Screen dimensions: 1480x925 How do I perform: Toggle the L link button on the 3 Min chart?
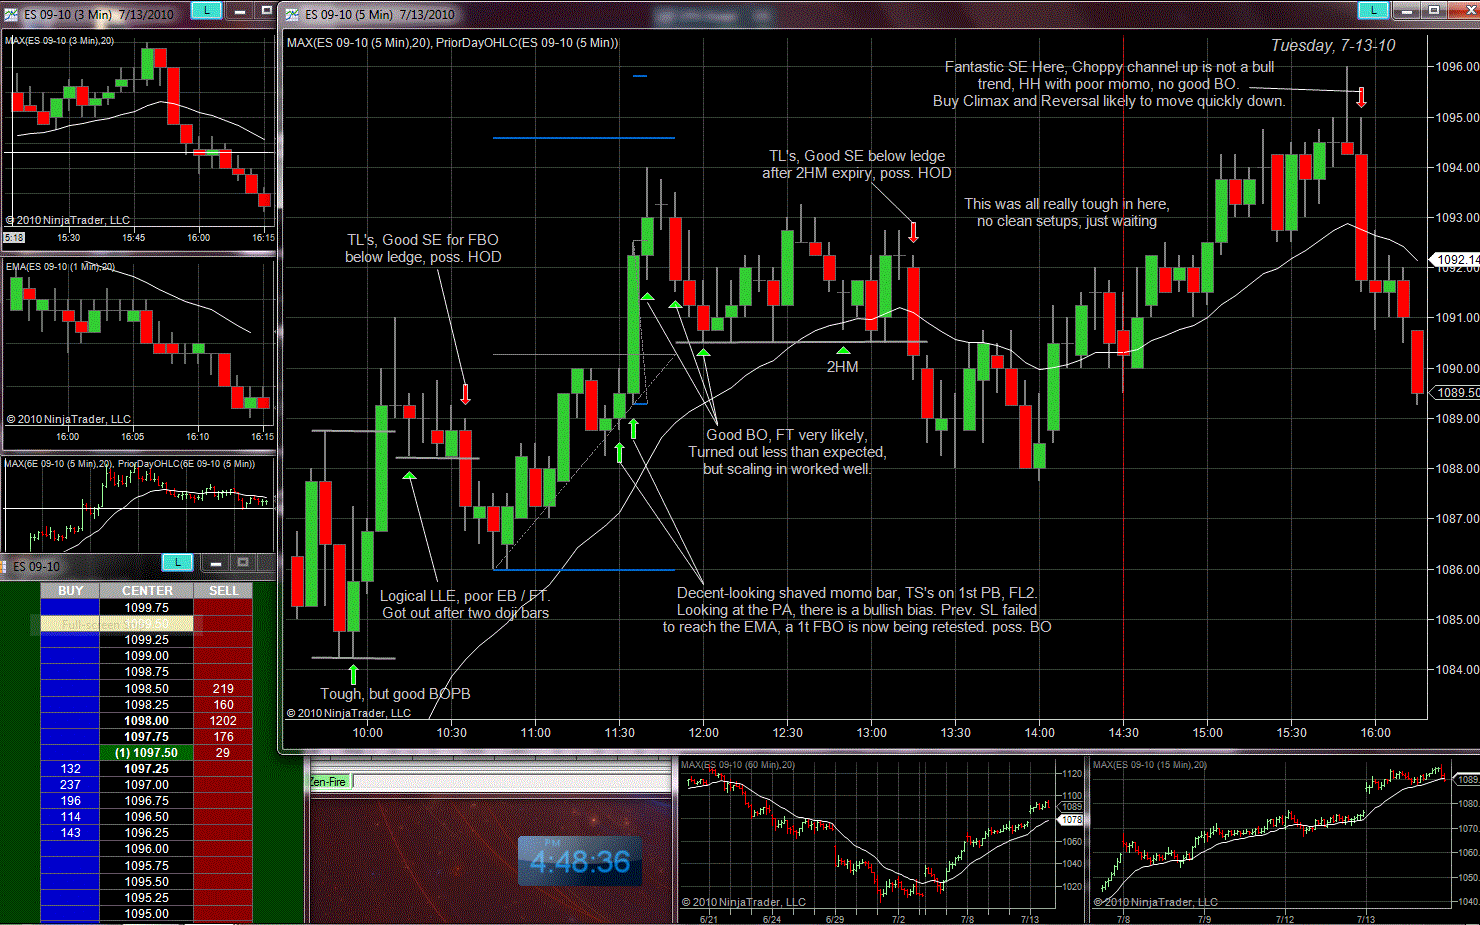point(206,10)
